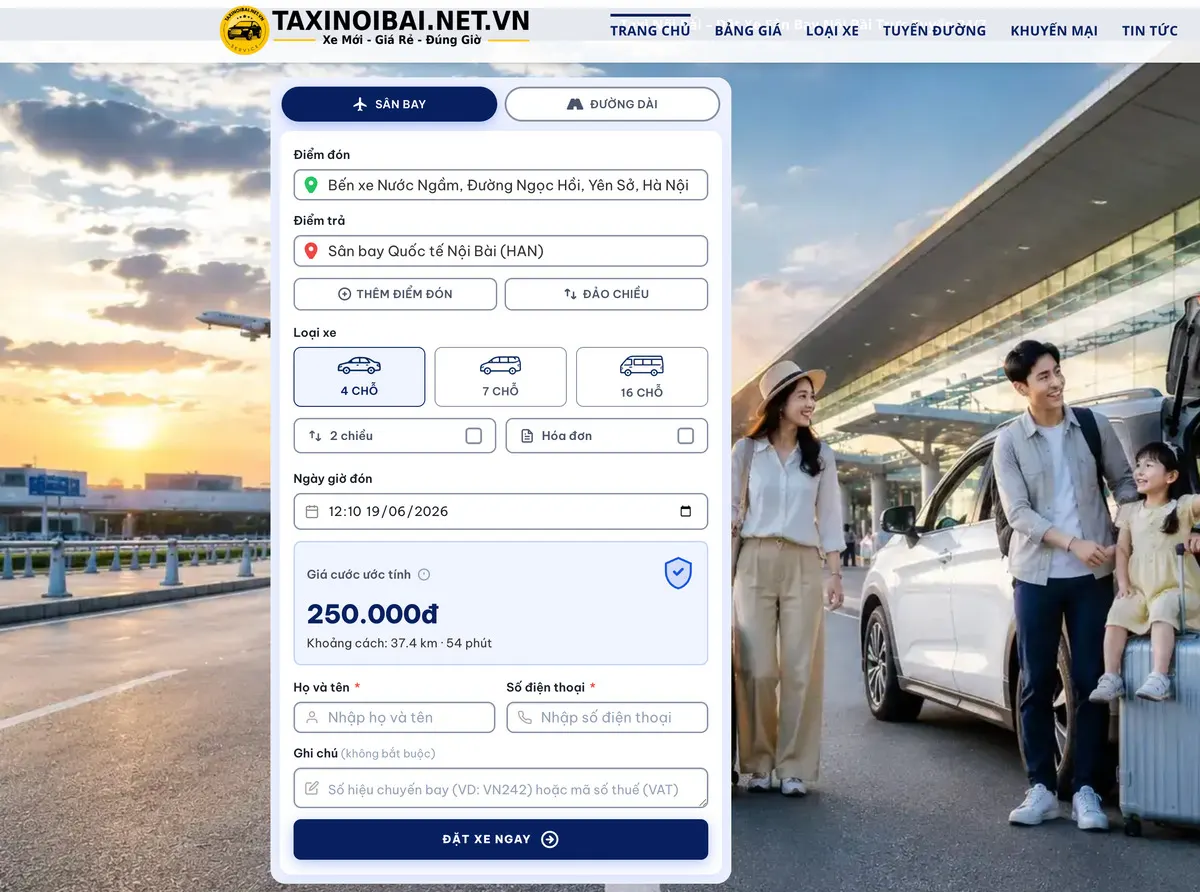This screenshot has height=892, width=1200.
Task: Open the BẢNG GIÁ menu item
Action: point(748,31)
